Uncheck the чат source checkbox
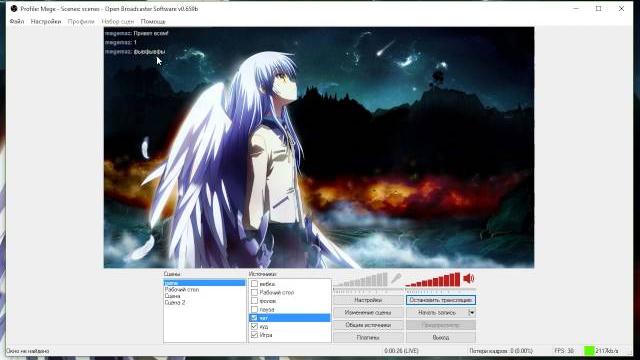 [254, 318]
